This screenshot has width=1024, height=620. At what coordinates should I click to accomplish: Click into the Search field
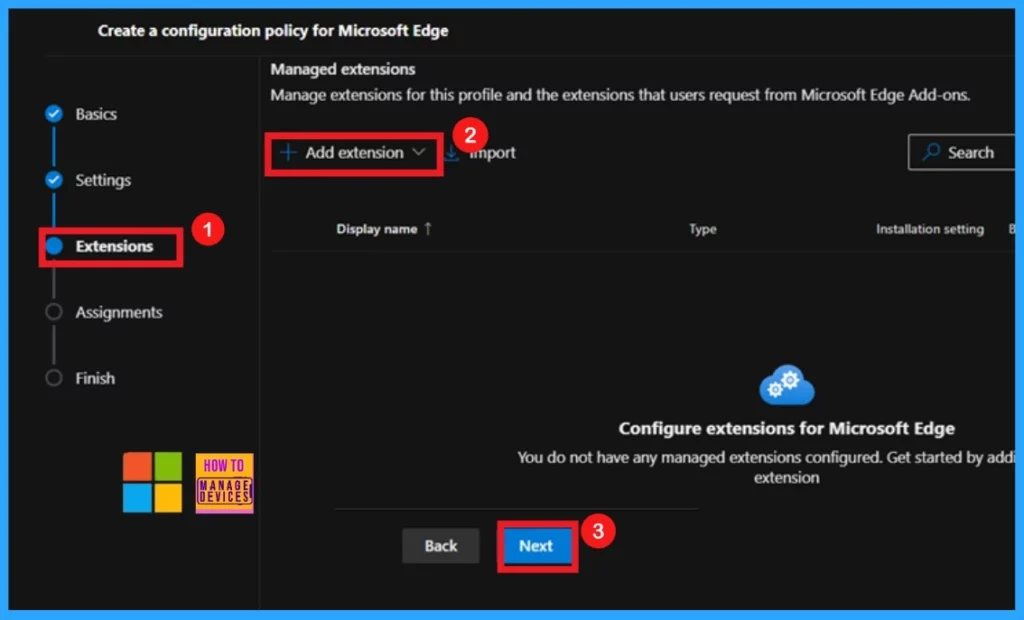pyautogui.click(x=961, y=152)
